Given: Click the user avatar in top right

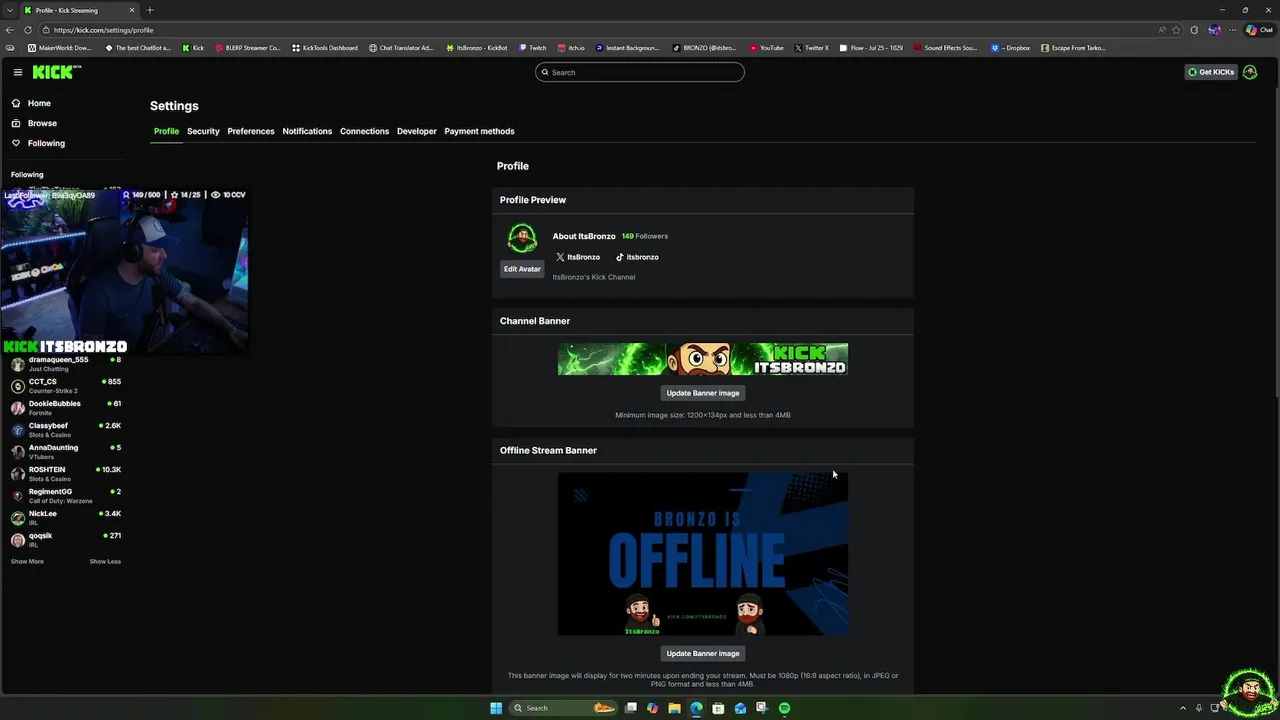Looking at the screenshot, I should (x=1250, y=72).
